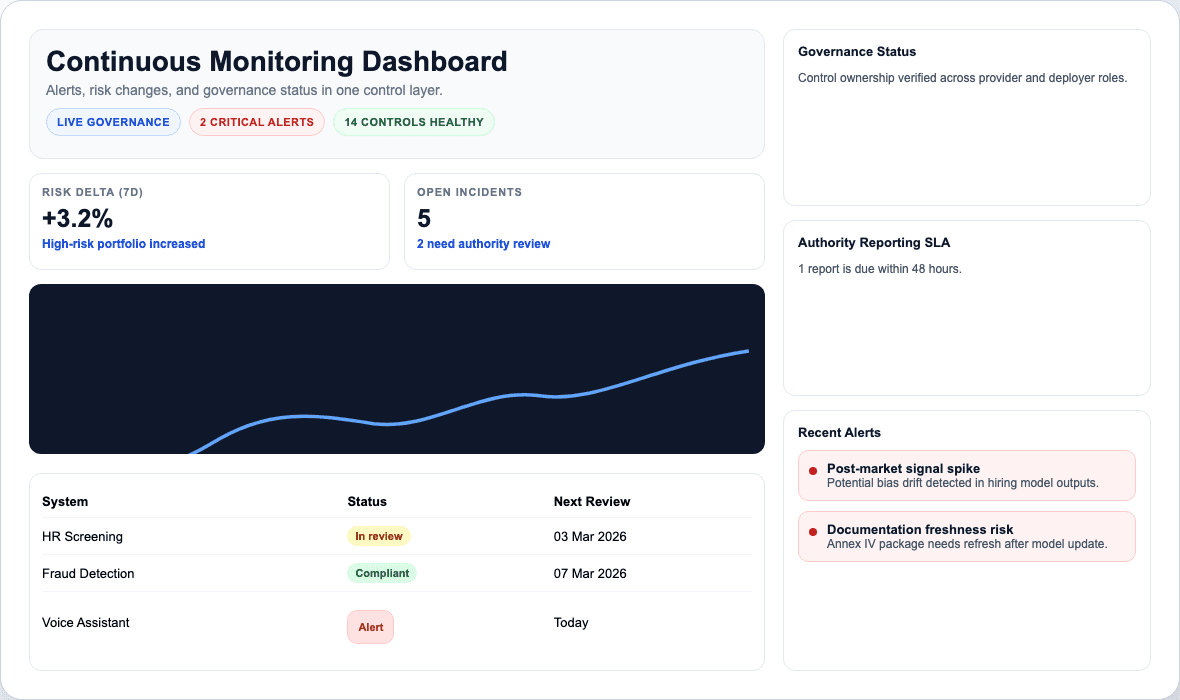
Task: Expand the RISK DELTA (7D) card
Action: point(209,221)
